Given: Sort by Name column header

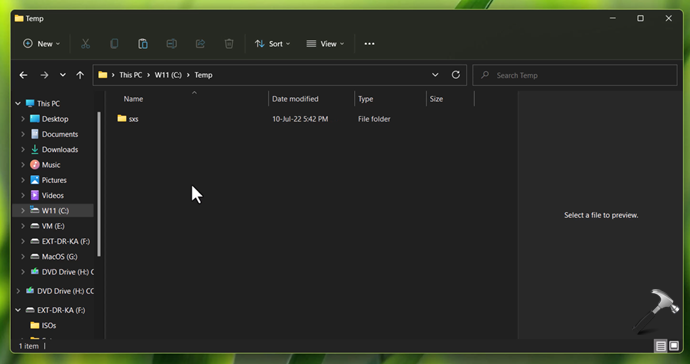Looking at the screenshot, I should [133, 99].
